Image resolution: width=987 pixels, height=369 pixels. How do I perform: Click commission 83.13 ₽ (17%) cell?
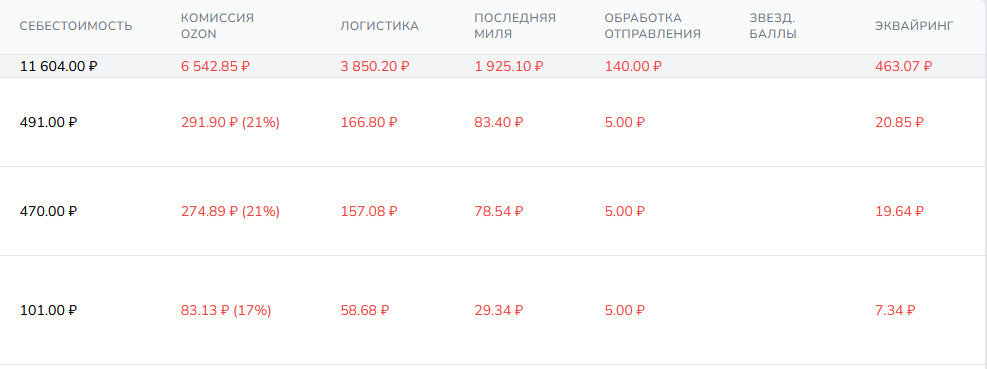pos(226,310)
